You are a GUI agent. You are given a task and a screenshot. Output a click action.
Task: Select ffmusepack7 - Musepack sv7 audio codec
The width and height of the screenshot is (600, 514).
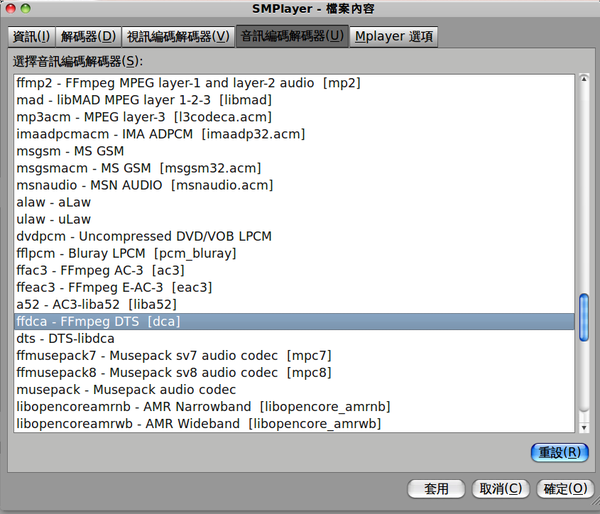point(294,355)
